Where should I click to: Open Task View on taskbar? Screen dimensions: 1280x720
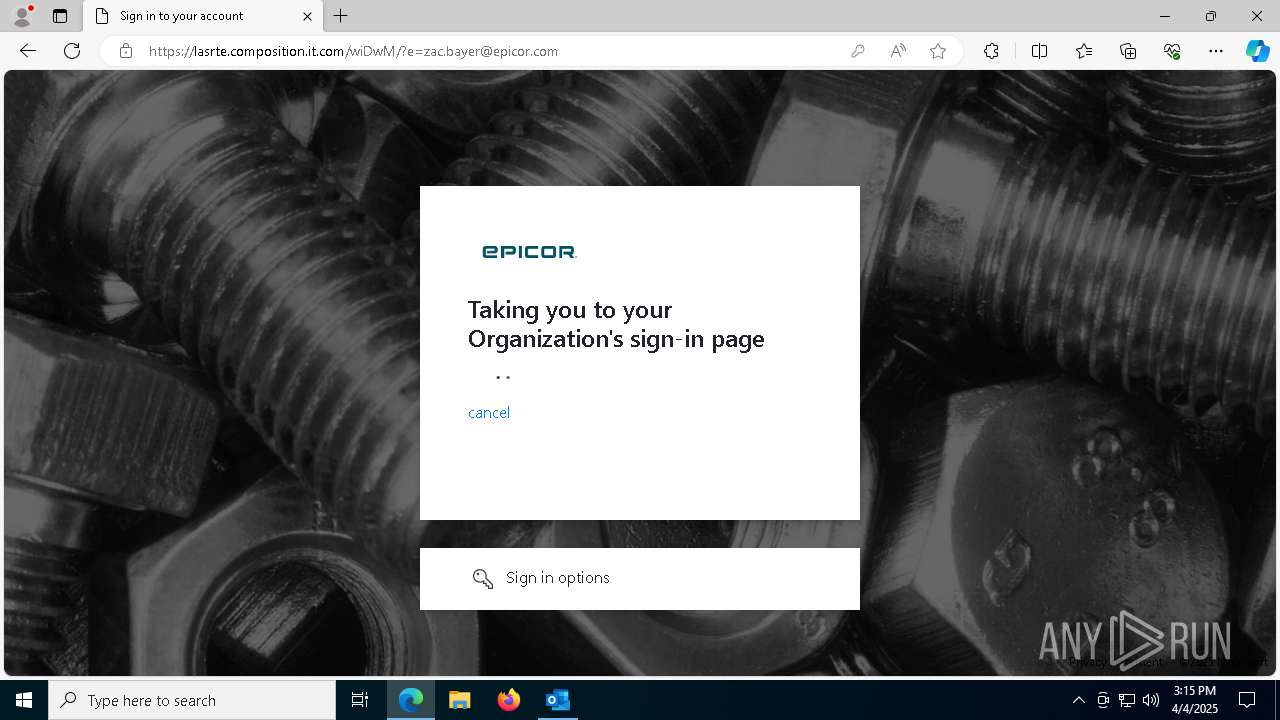[360, 700]
